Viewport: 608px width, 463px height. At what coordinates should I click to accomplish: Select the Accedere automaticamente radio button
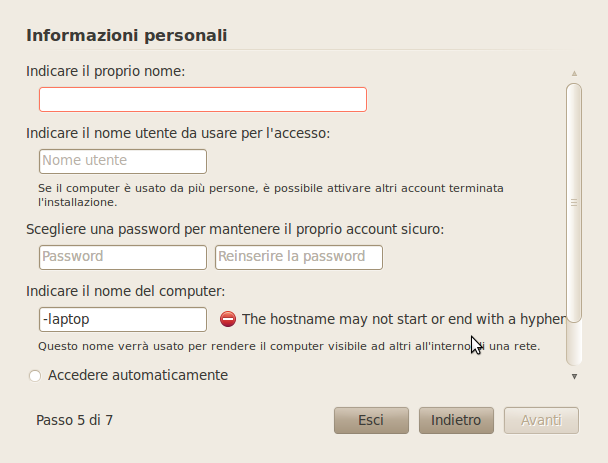[36, 376]
